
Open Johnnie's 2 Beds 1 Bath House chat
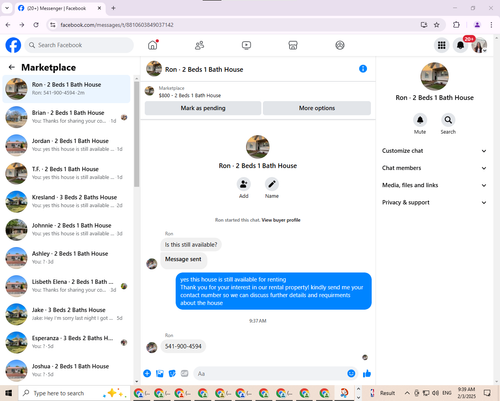(66, 230)
